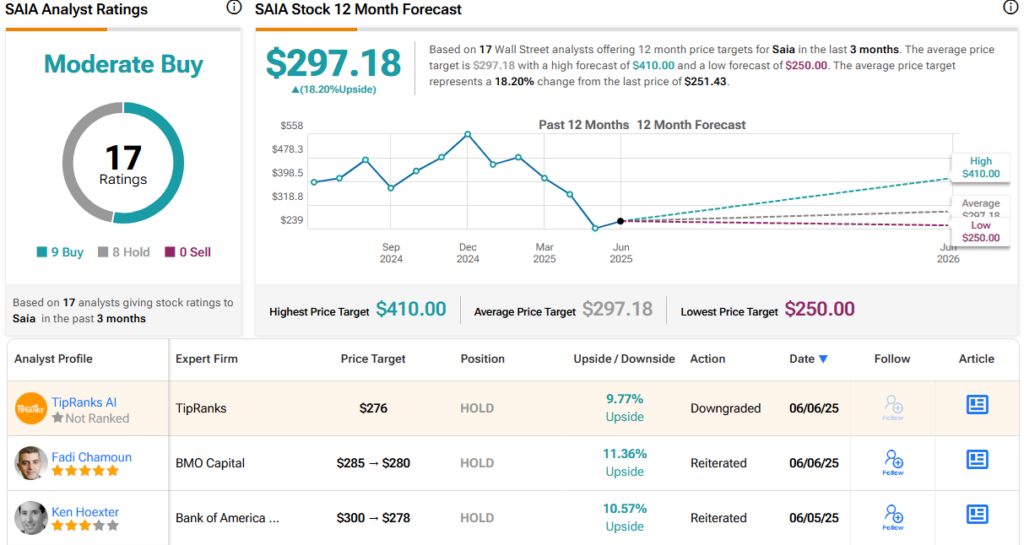Open the info icon beside SAIA Analyst Ratings
Image resolution: width=1024 pixels, height=545 pixels.
click(x=234, y=8)
